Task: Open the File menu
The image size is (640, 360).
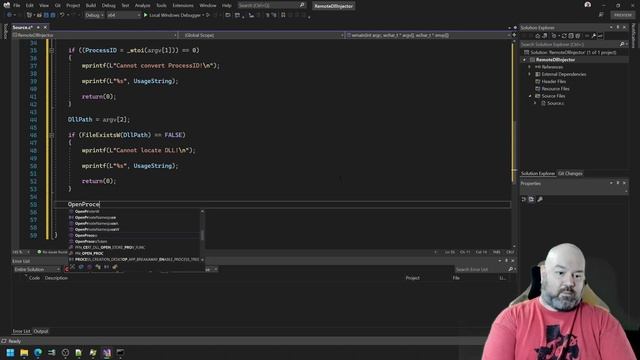Action: [x=16, y=6]
